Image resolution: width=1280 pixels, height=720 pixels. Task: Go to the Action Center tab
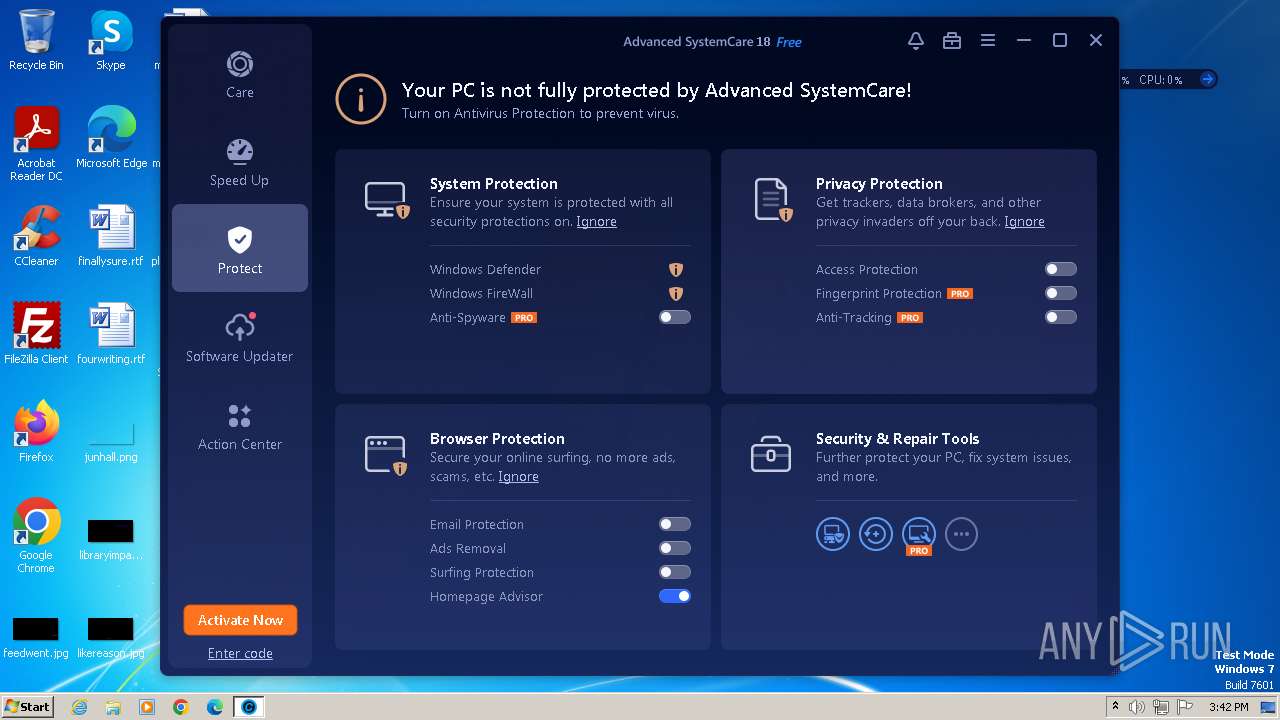point(240,426)
